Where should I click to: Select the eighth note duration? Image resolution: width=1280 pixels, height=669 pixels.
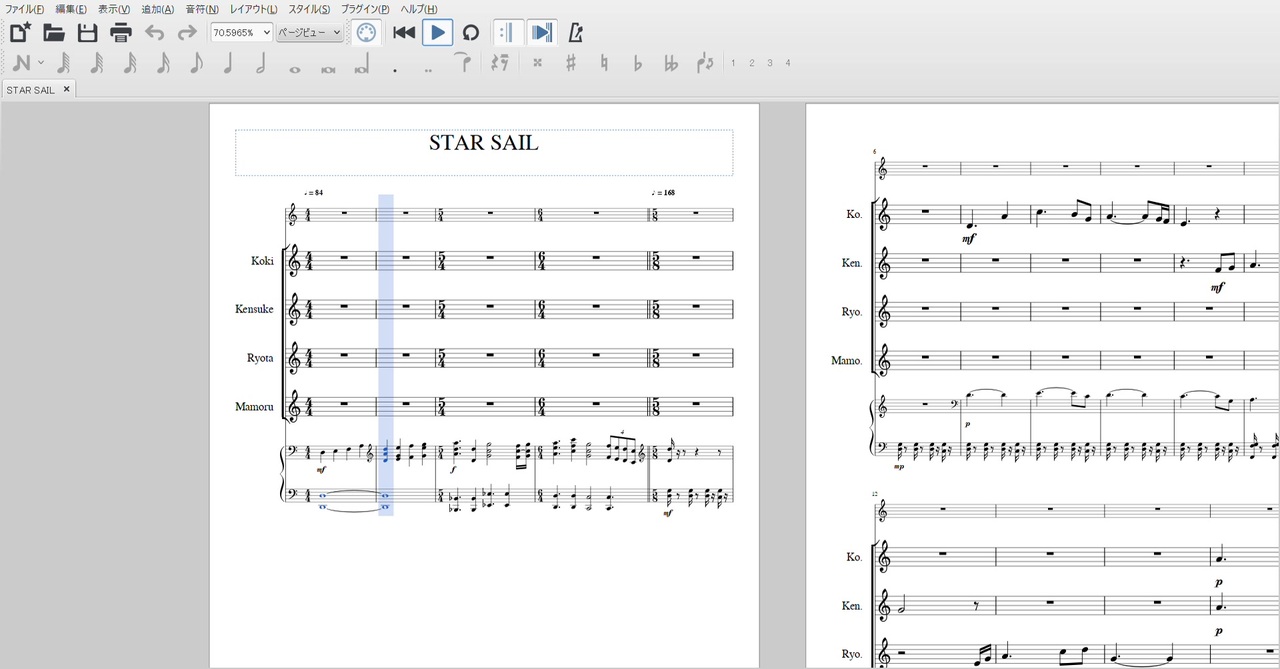(x=196, y=63)
